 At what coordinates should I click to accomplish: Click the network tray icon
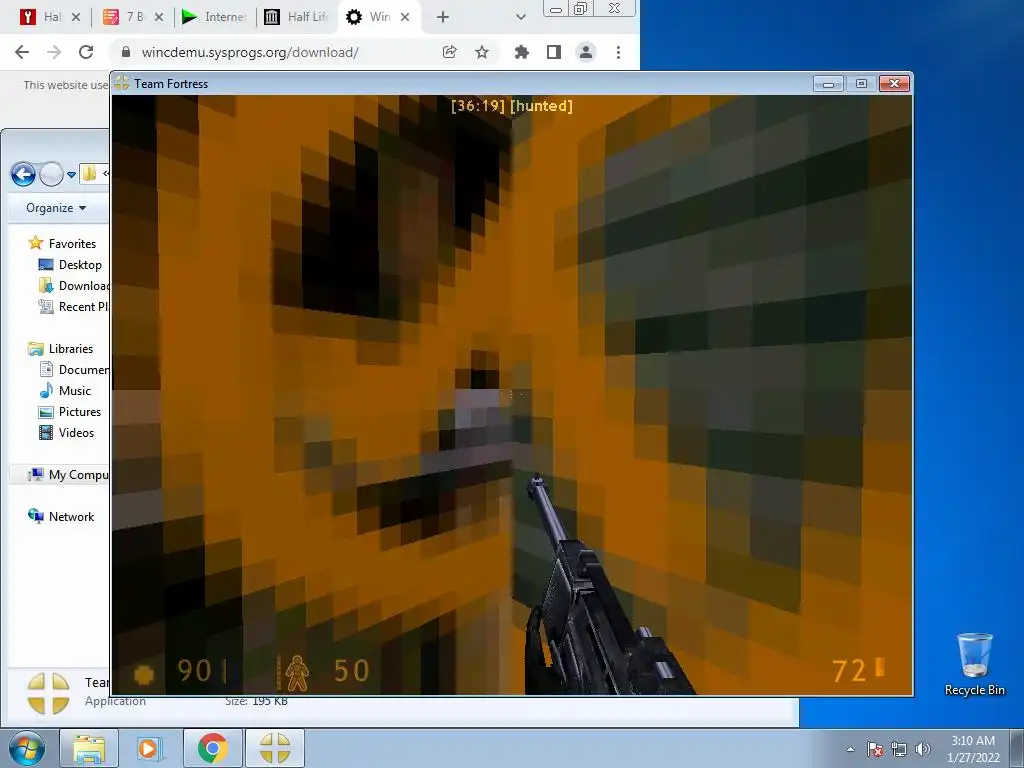click(899, 749)
